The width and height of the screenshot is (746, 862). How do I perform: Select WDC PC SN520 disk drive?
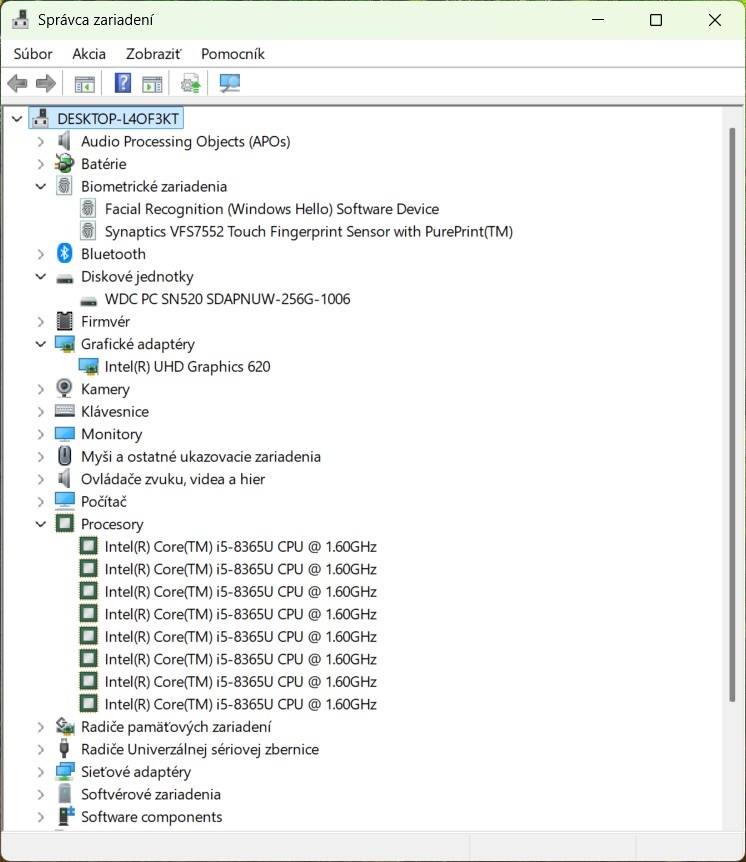(x=227, y=299)
